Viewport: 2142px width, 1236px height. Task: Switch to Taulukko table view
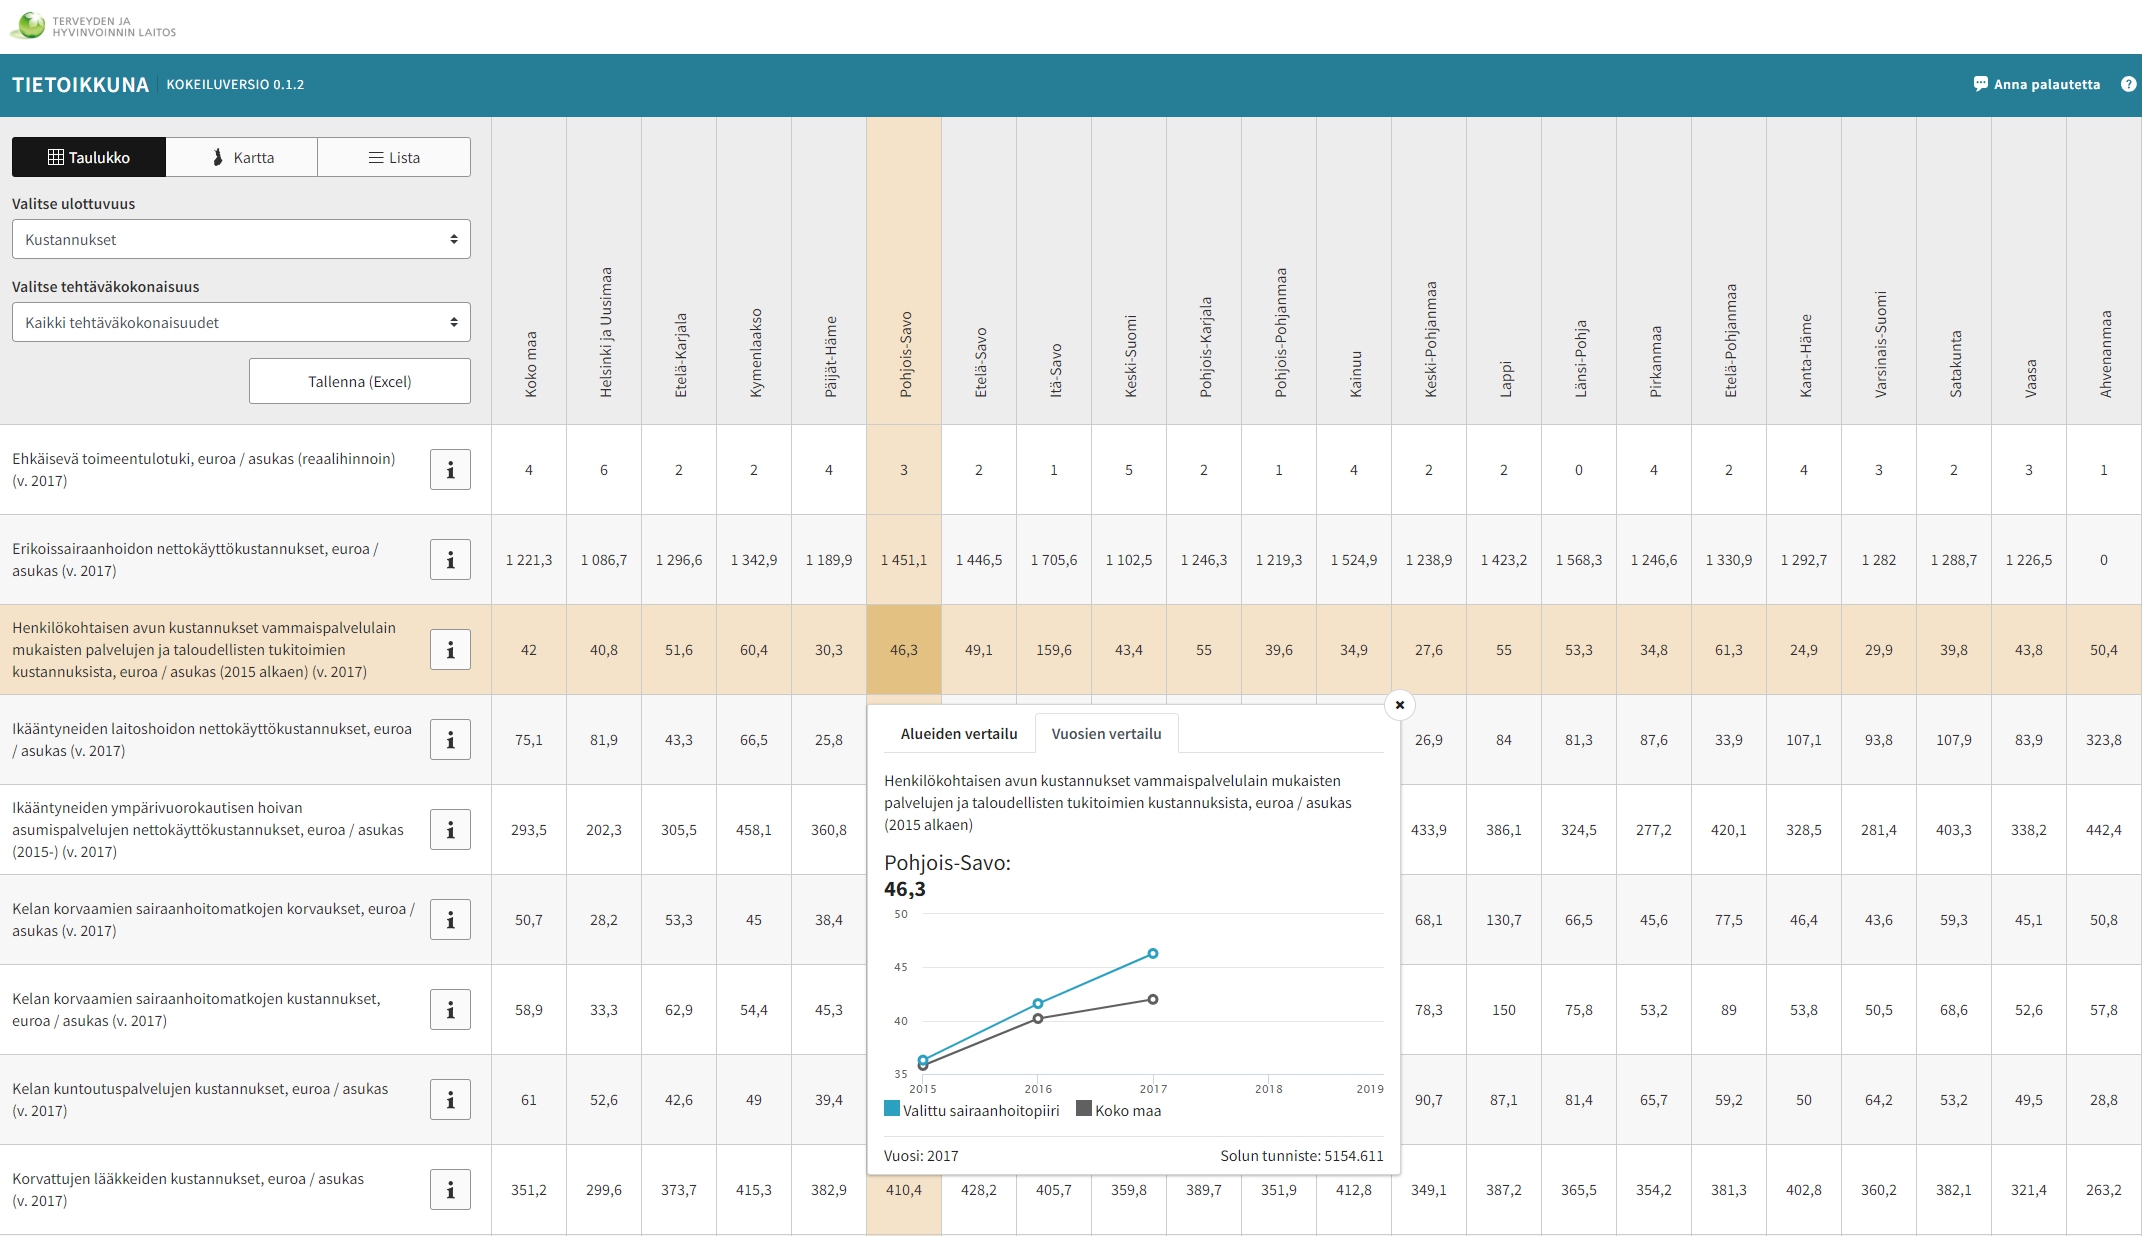click(x=89, y=158)
